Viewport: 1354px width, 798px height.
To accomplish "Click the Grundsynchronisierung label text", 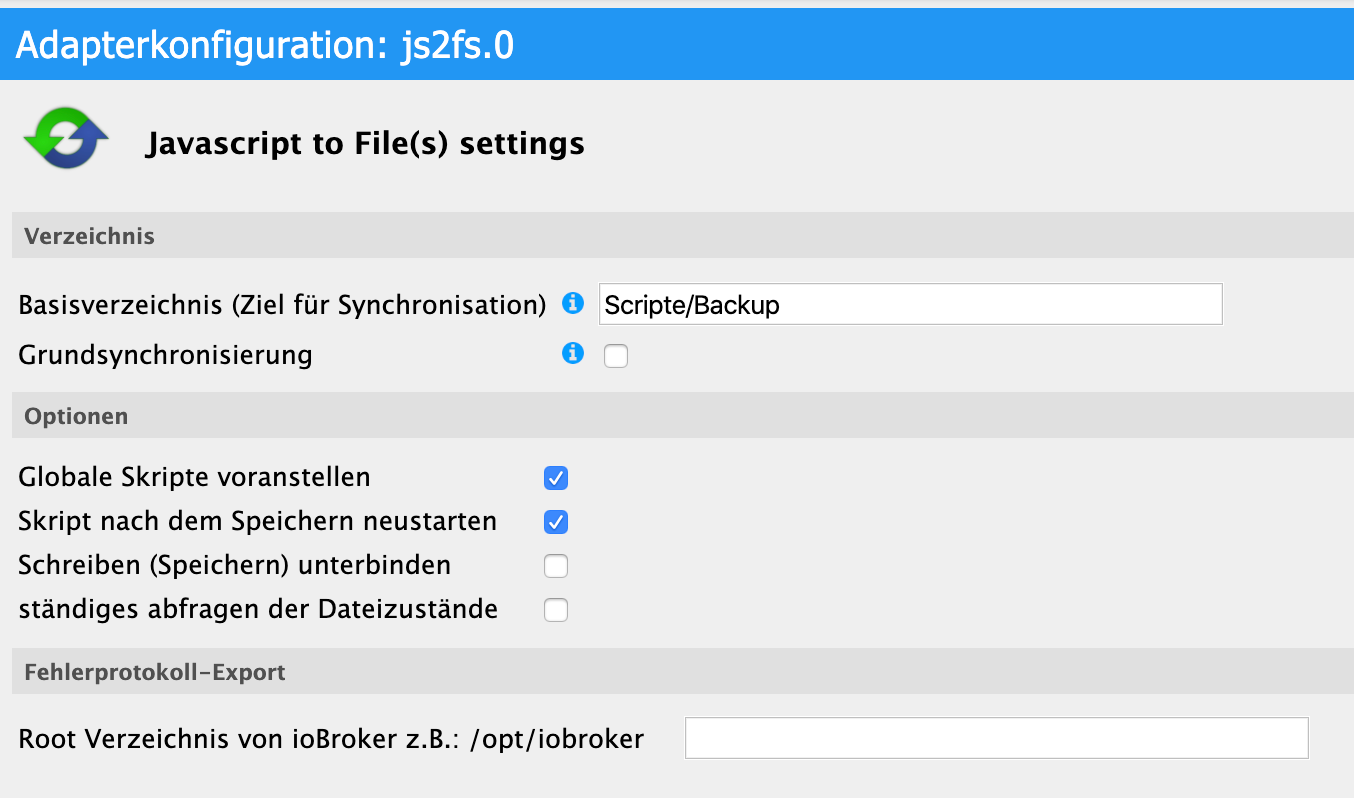I will pos(165,355).
